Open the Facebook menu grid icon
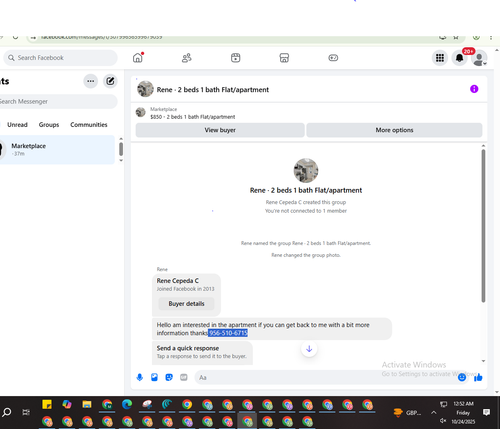The width and height of the screenshot is (500, 429). (440, 58)
